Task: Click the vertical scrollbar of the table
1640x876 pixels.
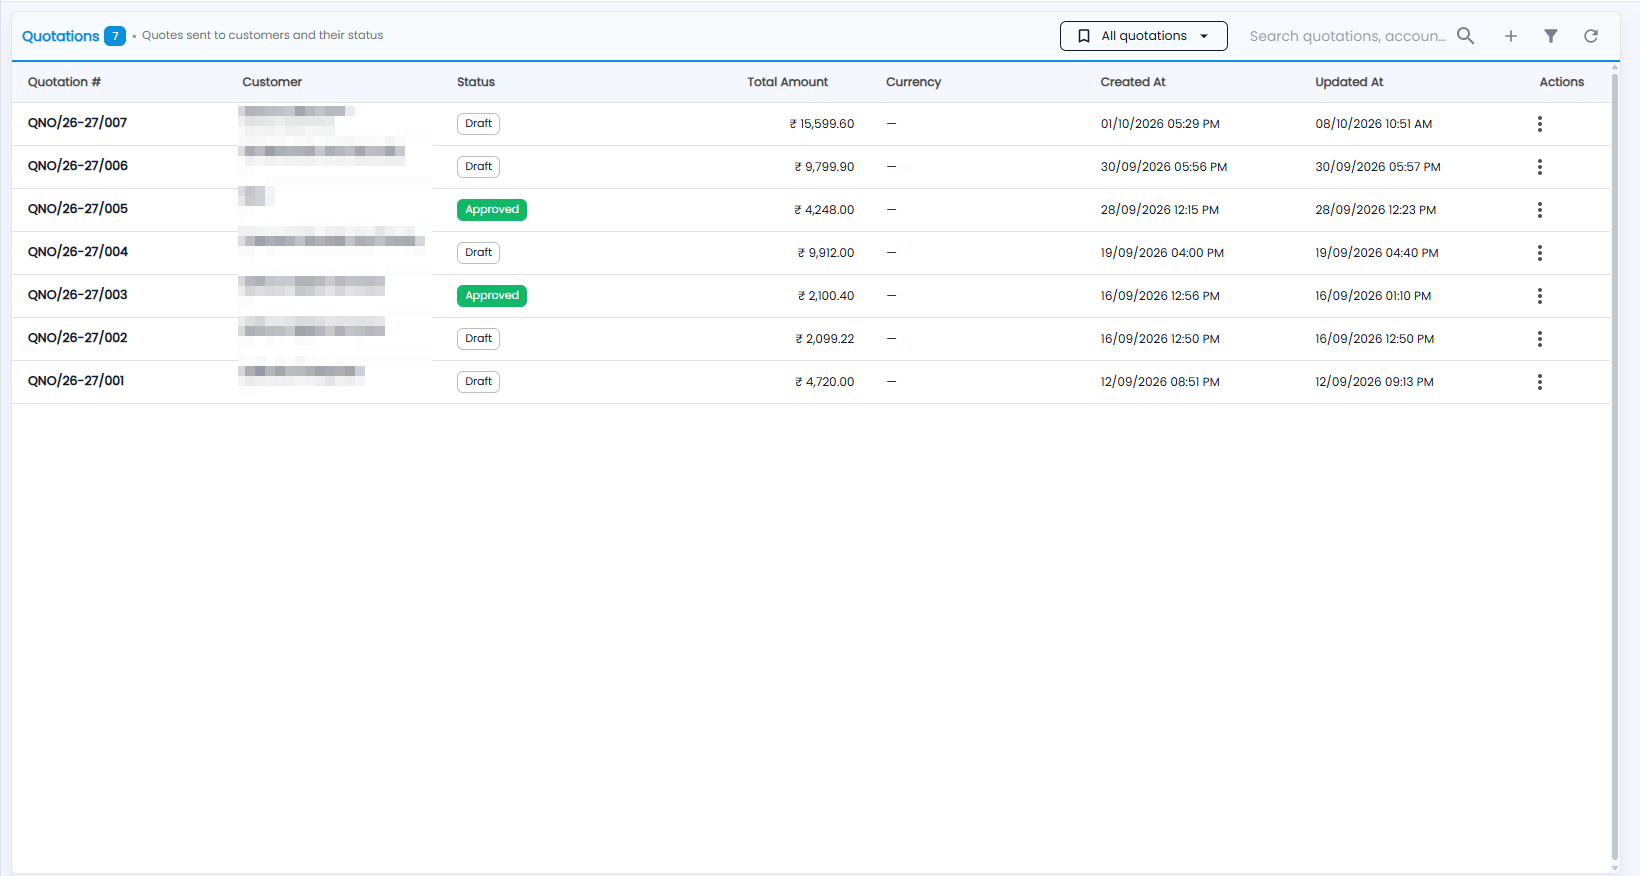Action: click(x=1615, y=465)
